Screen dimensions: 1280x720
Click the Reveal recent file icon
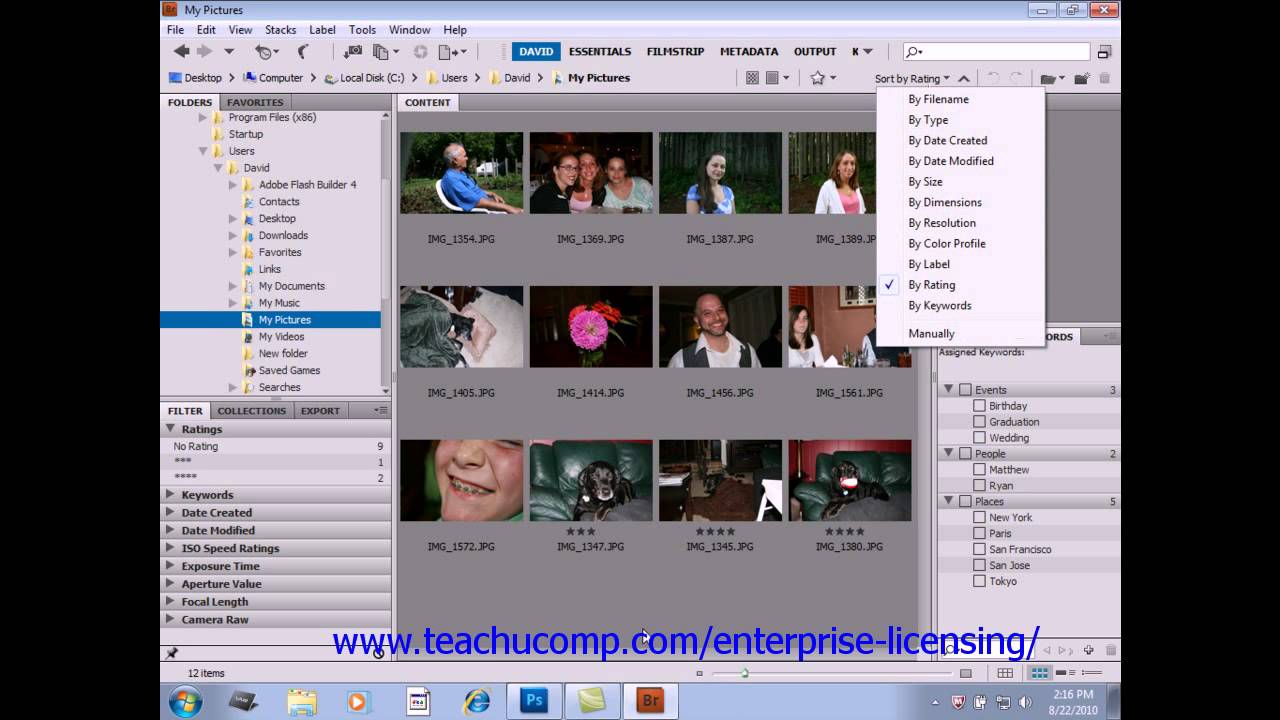266,51
